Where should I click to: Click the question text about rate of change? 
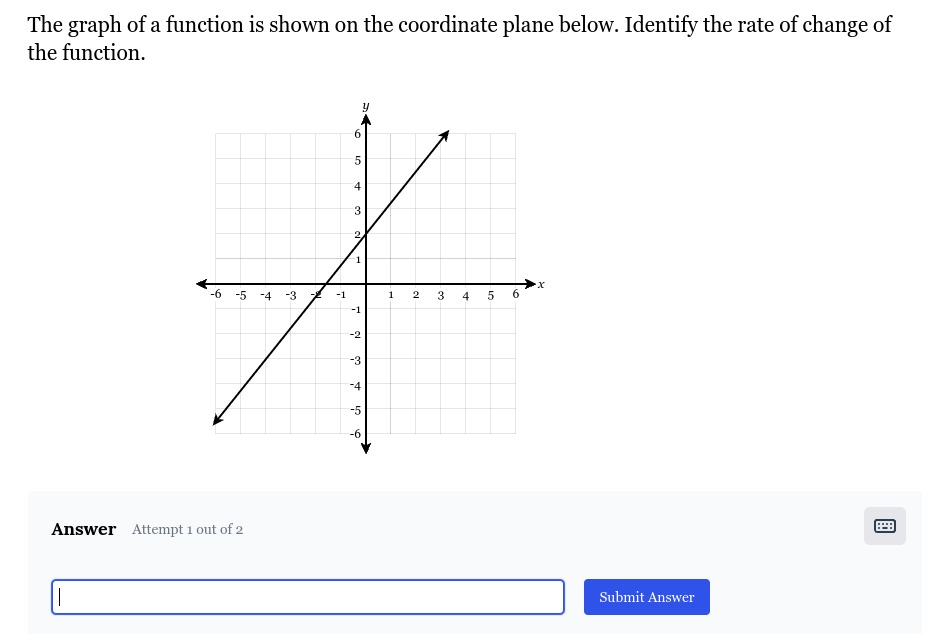pyautogui.click(x=459, y=39)
